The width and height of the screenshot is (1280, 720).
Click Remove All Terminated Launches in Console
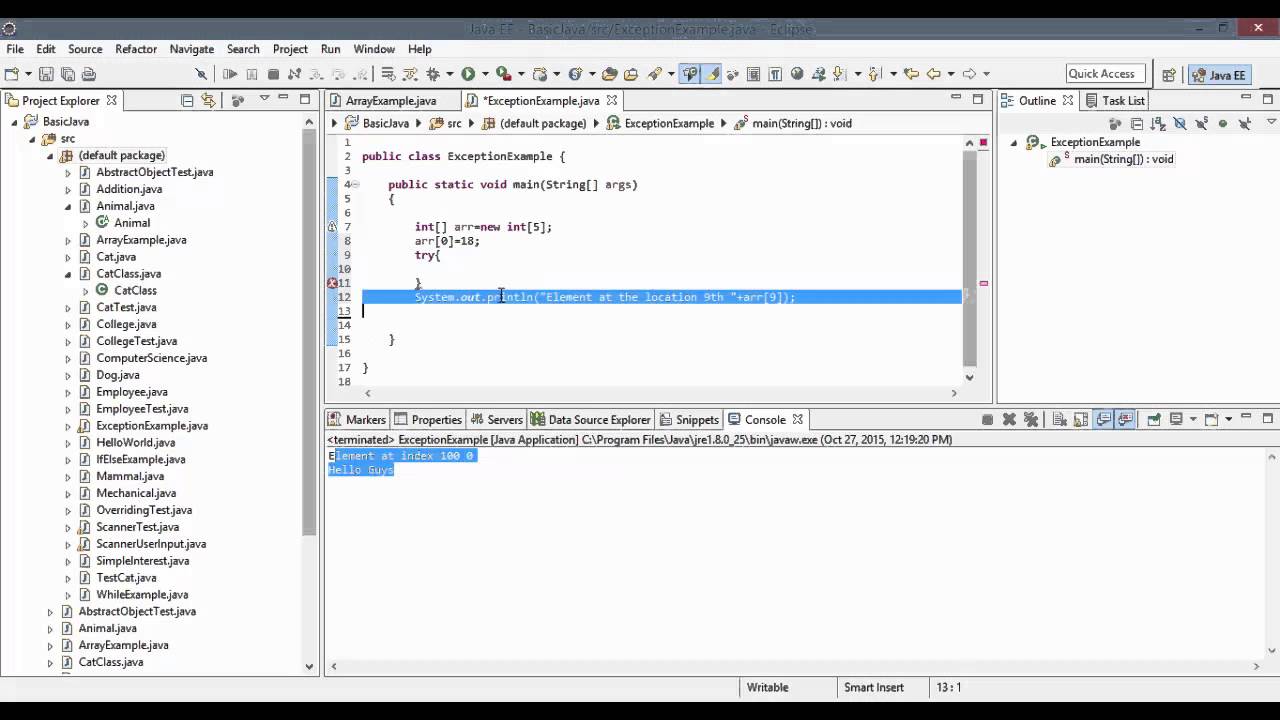click(x=1031, y=420)
